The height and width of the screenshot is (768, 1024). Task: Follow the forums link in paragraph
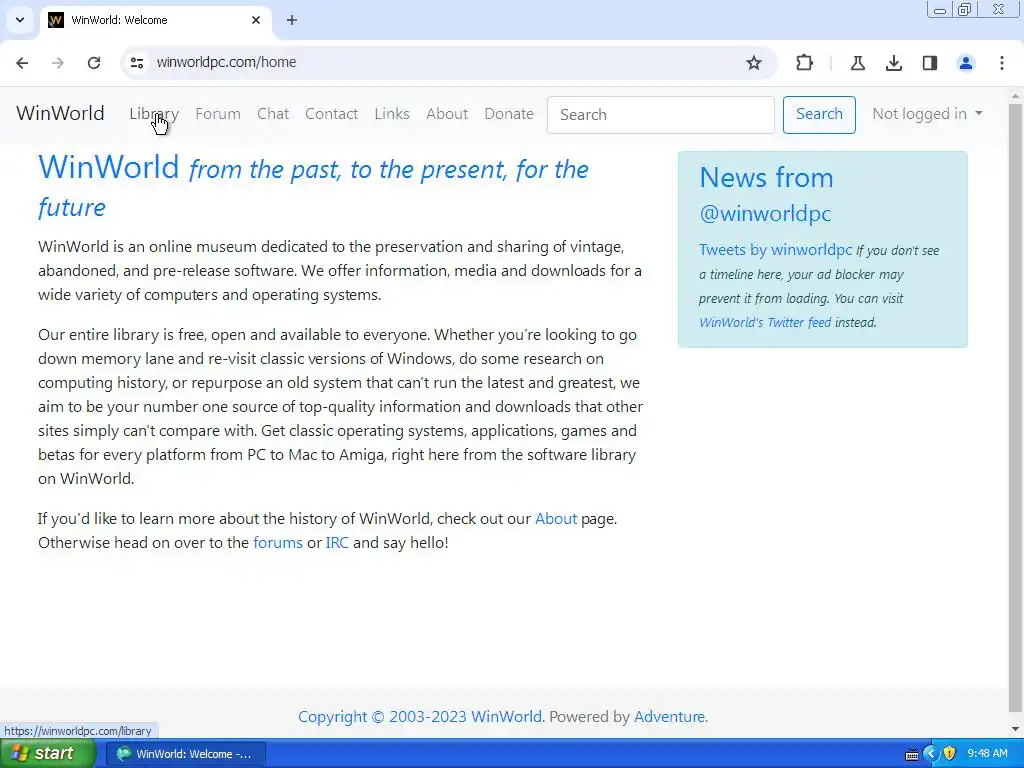tap(278, 543)
